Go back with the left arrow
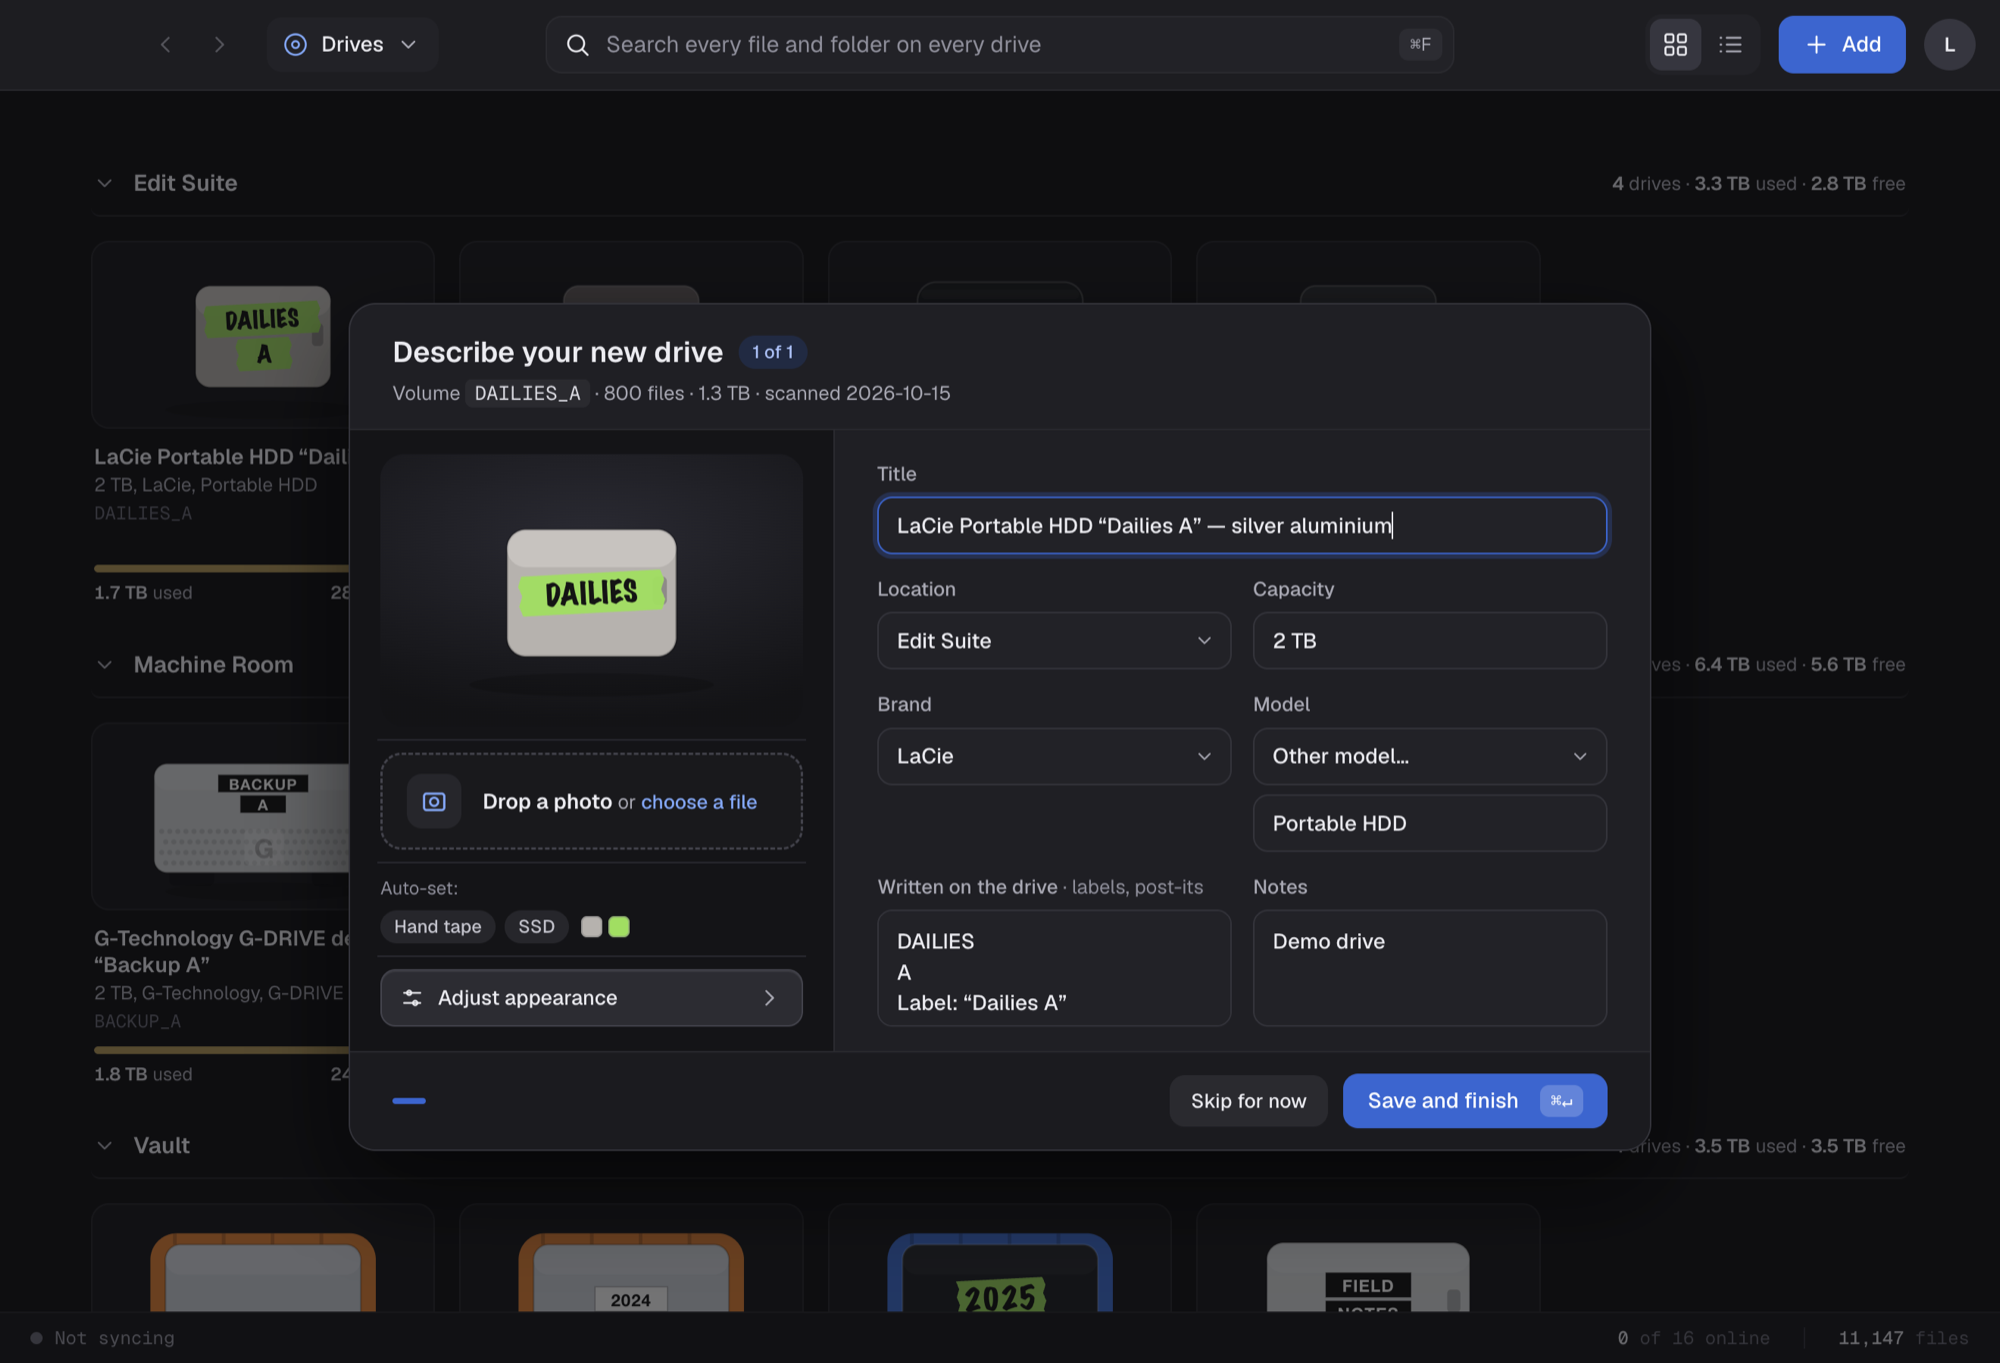Viewport: 2000px width, 1363px height. tap(166, 44)
